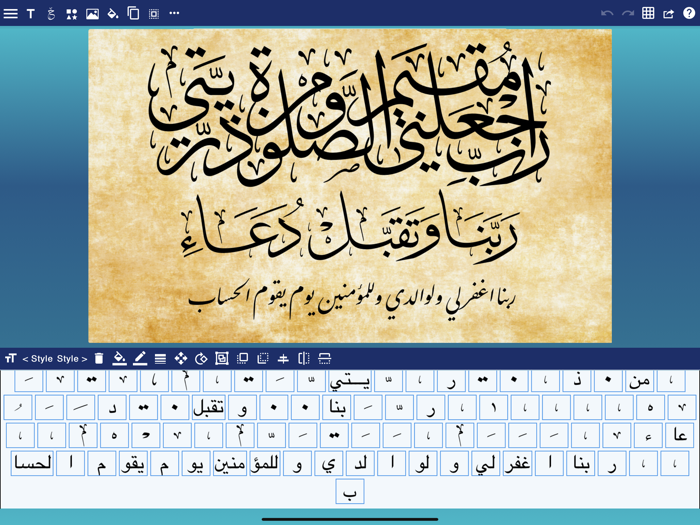Switch to next style with 'Style >'
This screenshot has width=700, height=525.
(72, 359)
